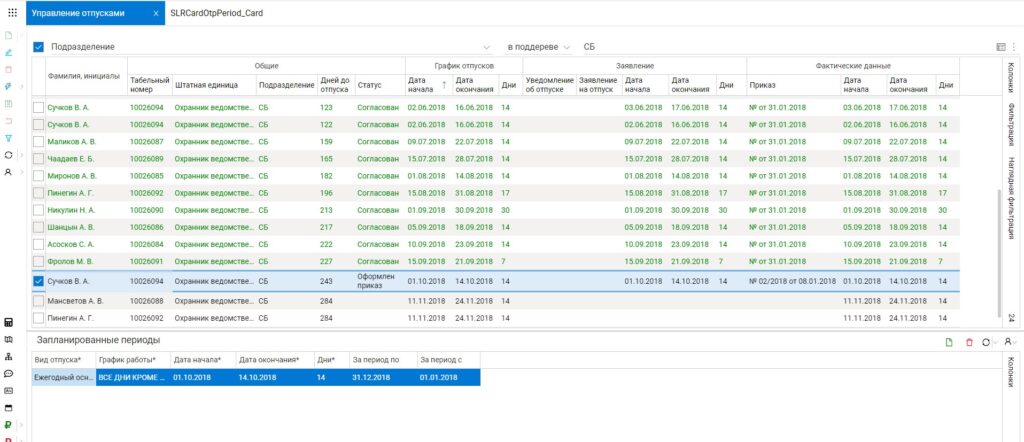Click the refresh icon in left toolbar
This screenshot has width=1024, height=442.
[x=8, y=155]
